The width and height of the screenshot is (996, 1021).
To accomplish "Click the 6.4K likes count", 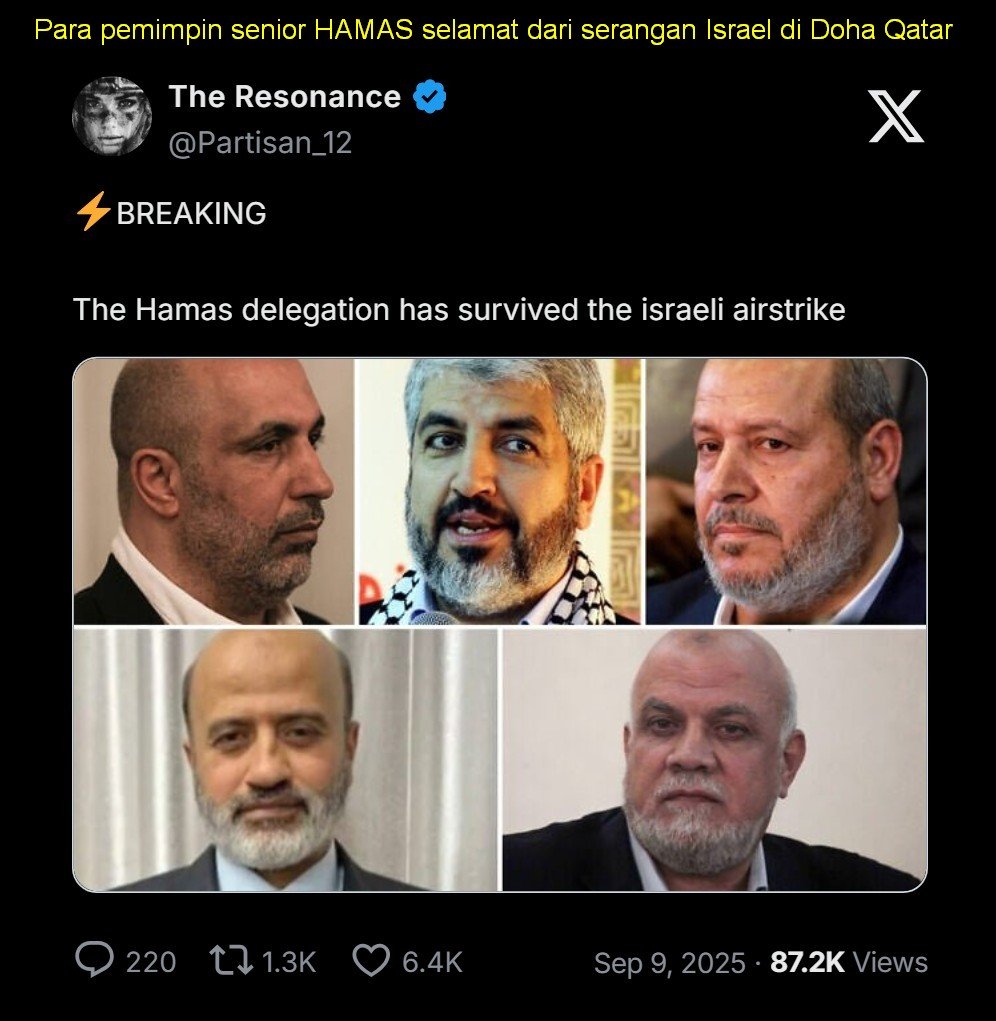I will coord(432,963).
